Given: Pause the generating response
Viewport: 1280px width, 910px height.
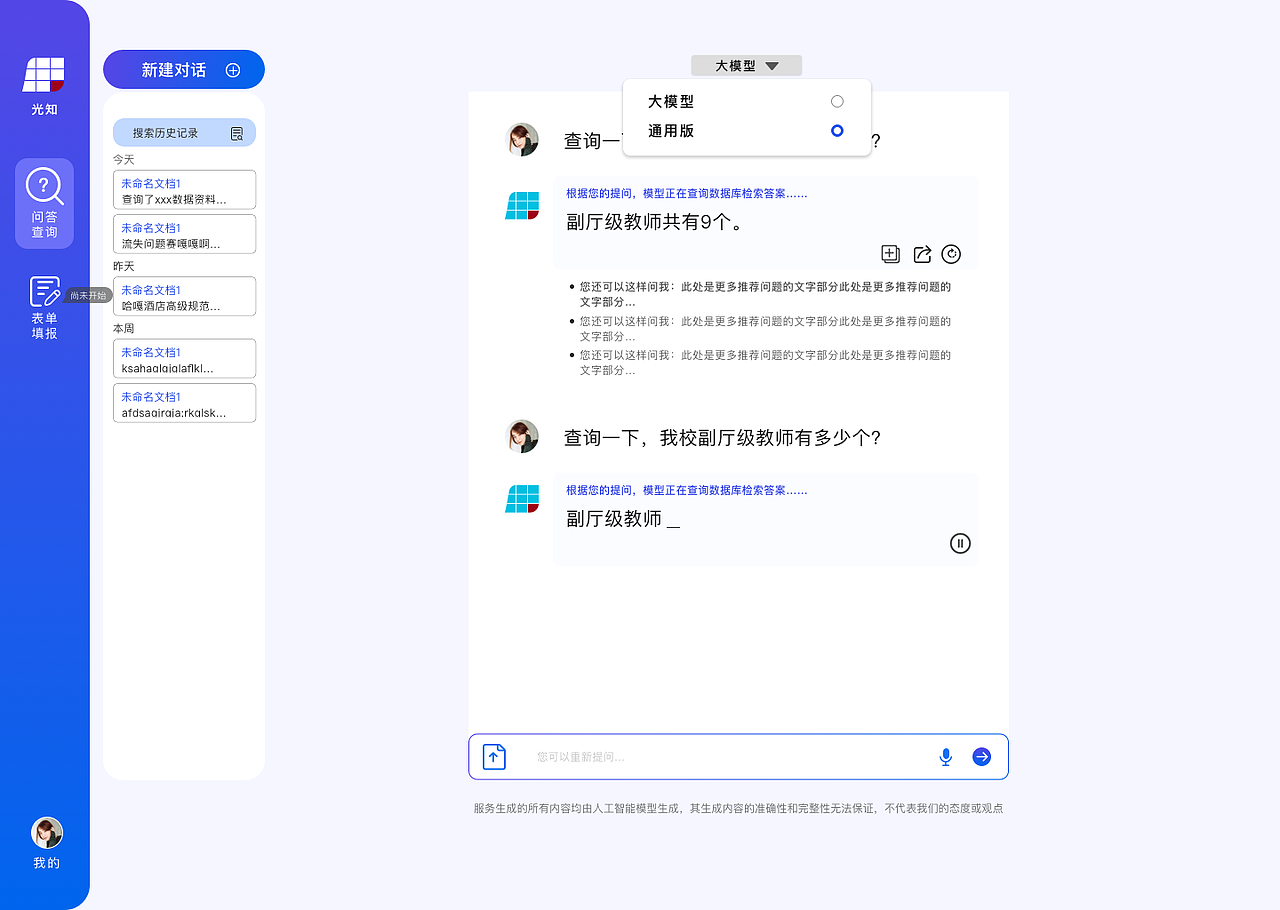Looking at the screenshot, I should (960, 543).
